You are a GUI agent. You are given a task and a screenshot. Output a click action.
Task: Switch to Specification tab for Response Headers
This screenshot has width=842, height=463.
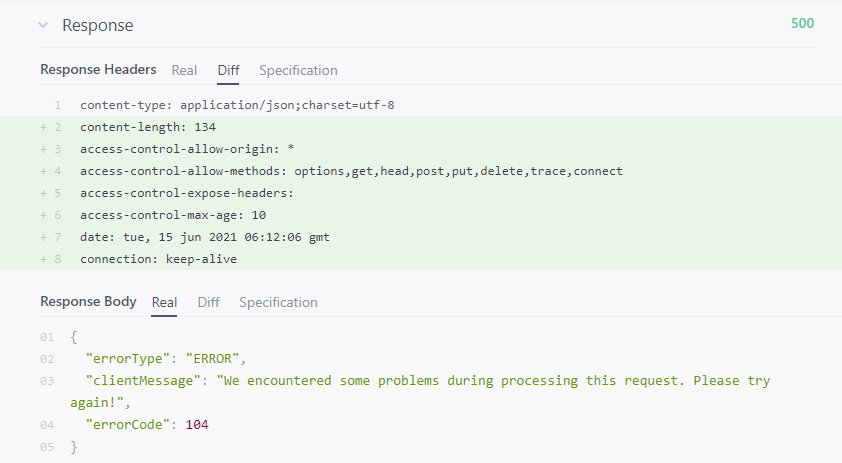coord(298,70)
